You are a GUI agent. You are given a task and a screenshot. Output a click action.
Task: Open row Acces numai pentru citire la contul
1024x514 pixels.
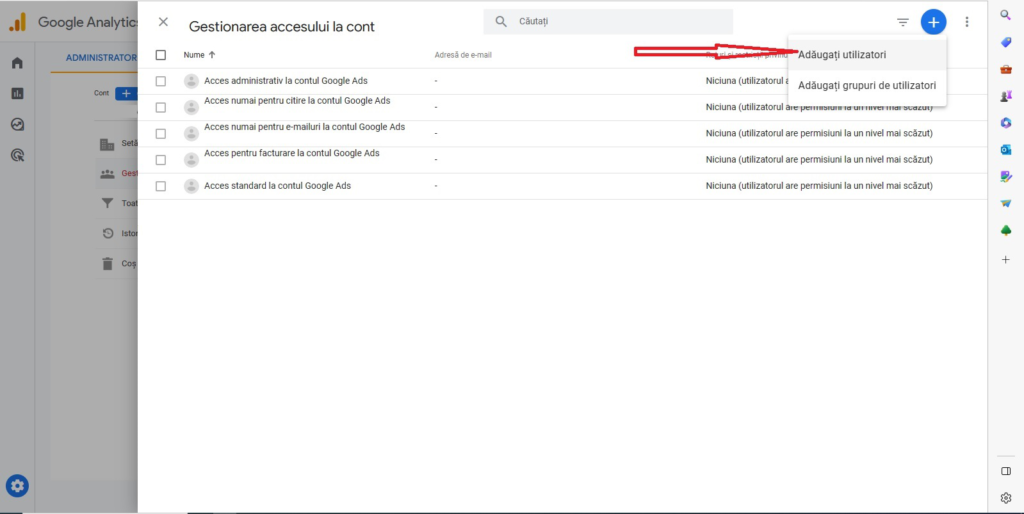tap(562, 107)
